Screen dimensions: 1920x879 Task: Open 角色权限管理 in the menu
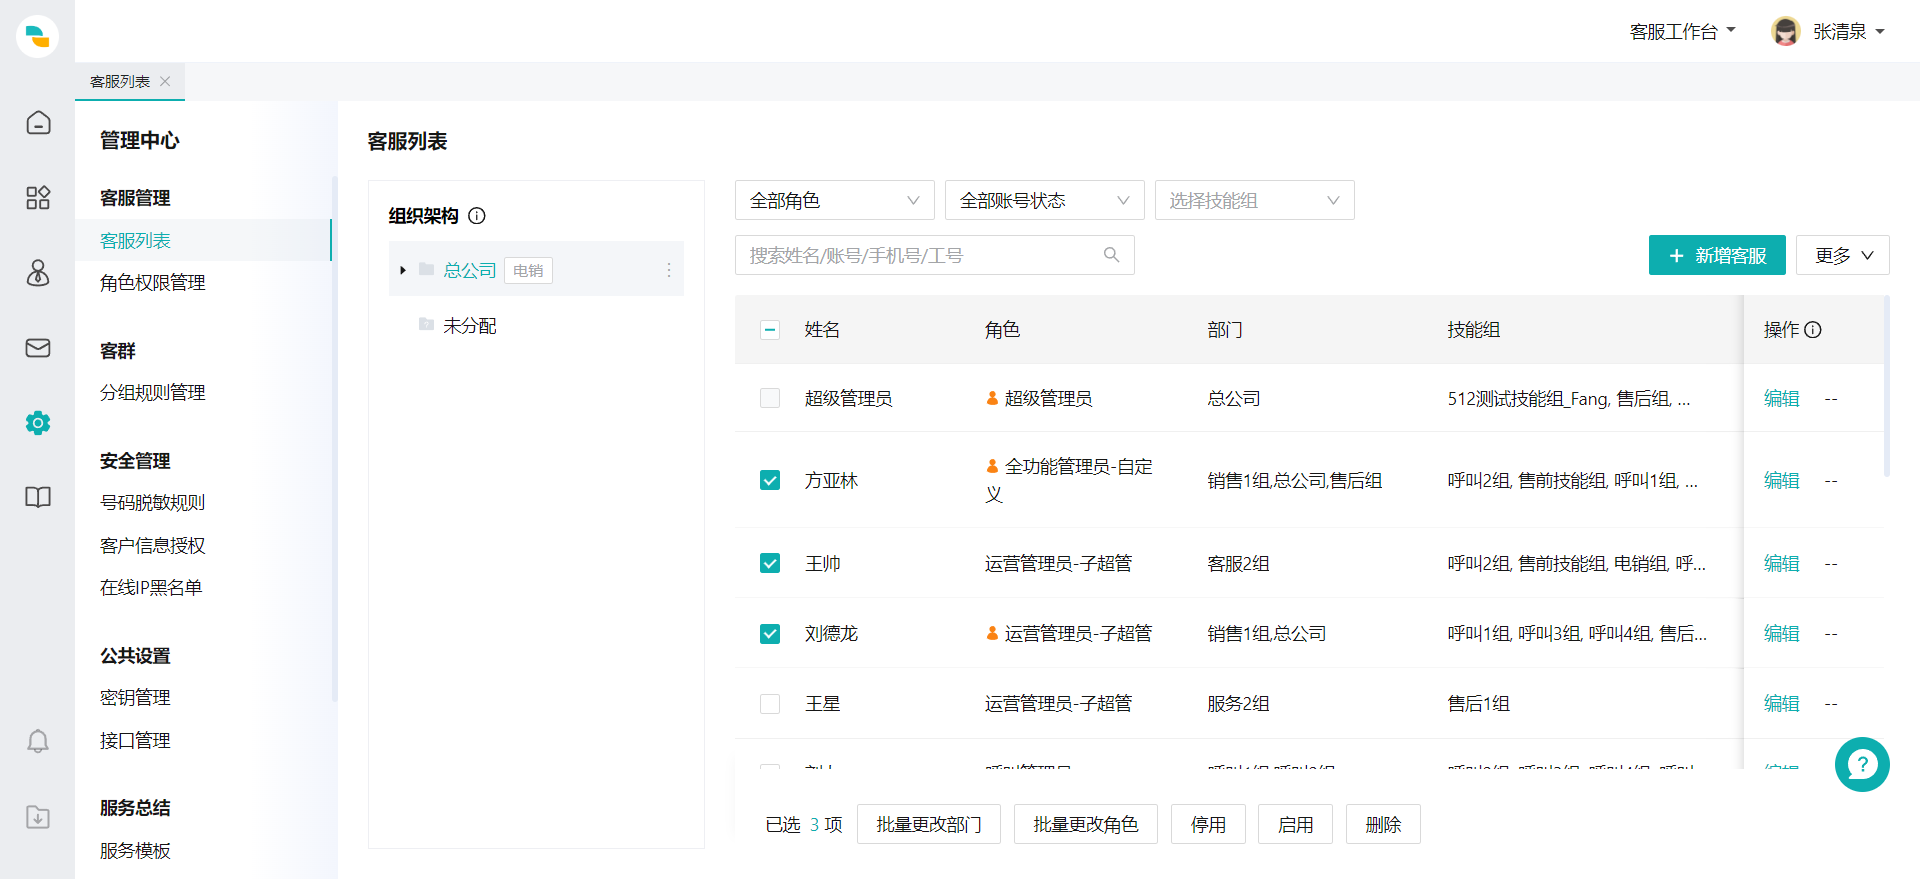152,283
